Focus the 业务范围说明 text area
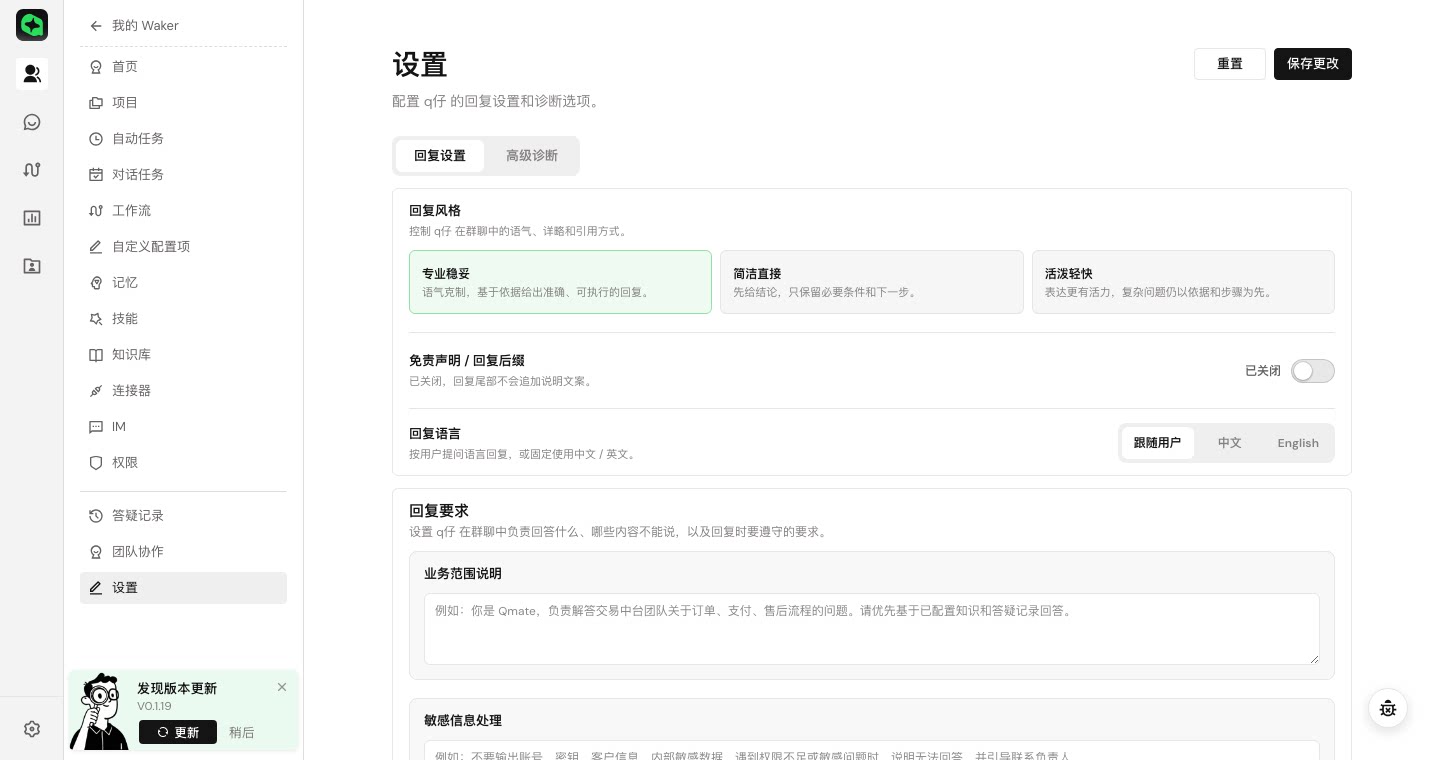The height and width of the screenshot is (760, 1440). (x=872, y=629)
